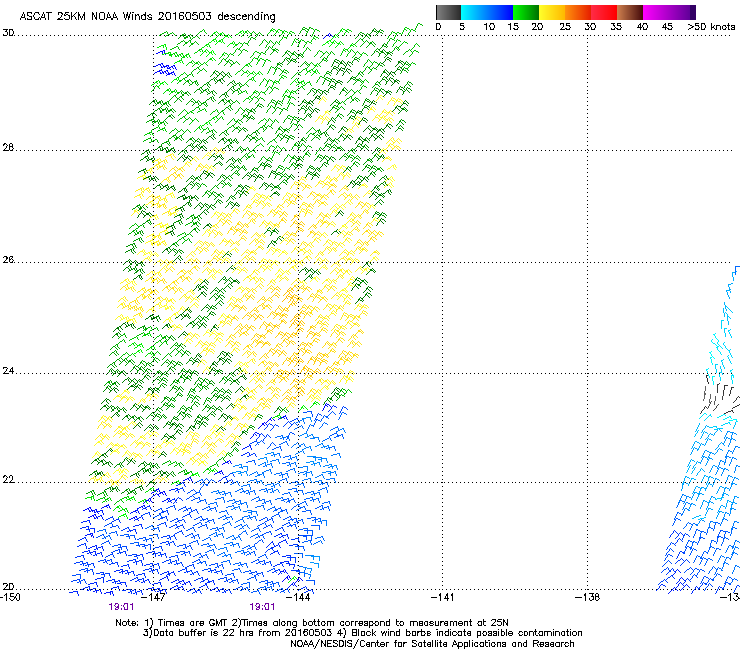Viewport: 740px width, 650px height.
Task: Select the blue 10-15 knots legend color
Action: tap(500, 12)
